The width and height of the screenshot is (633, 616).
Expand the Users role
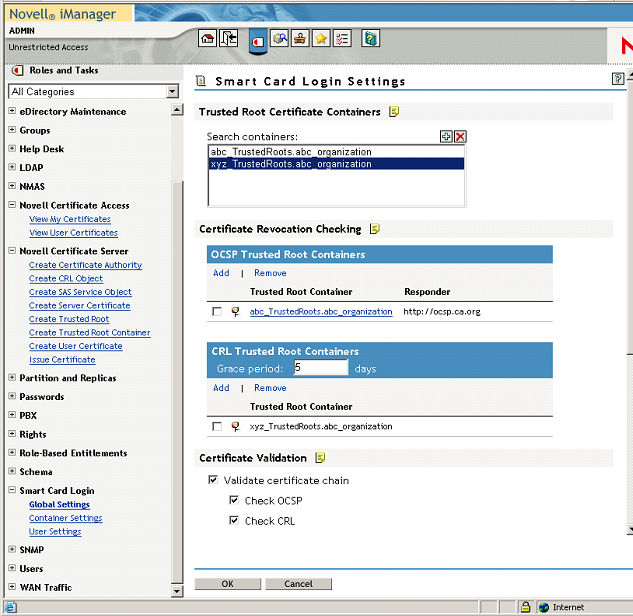(x=13, y=568)
